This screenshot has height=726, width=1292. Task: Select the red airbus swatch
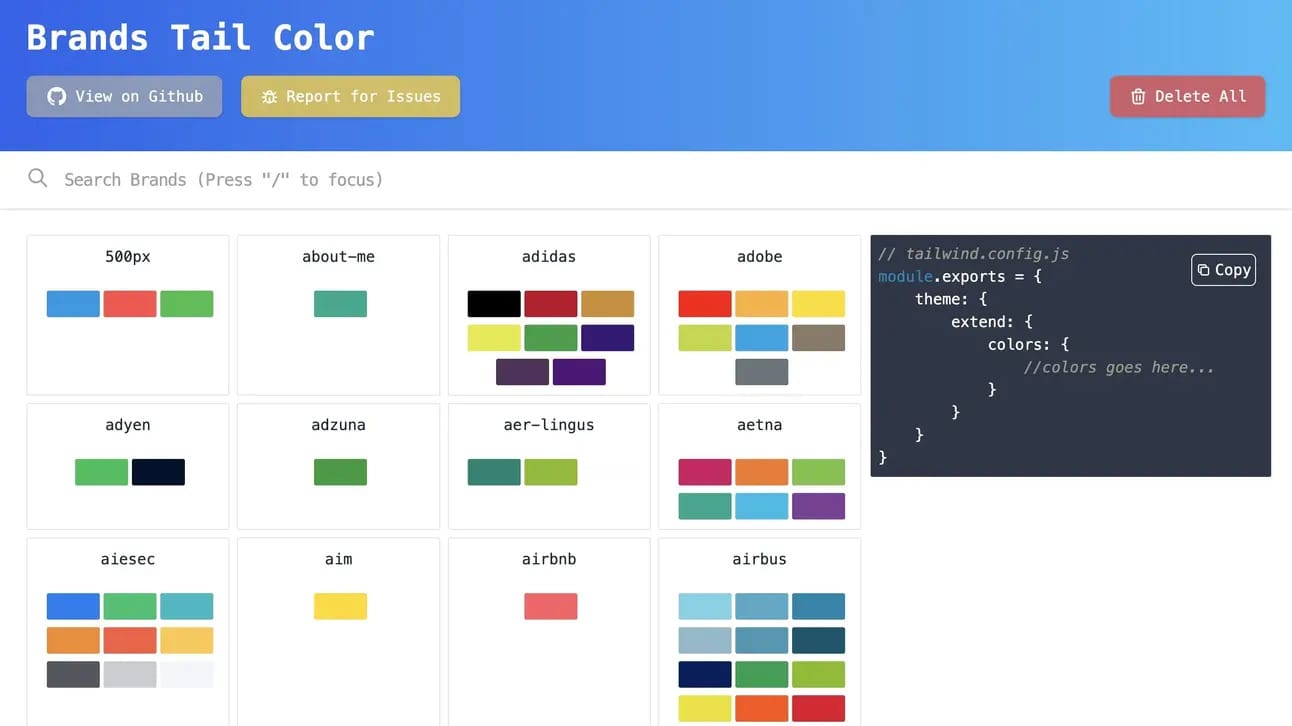[818, 708]
